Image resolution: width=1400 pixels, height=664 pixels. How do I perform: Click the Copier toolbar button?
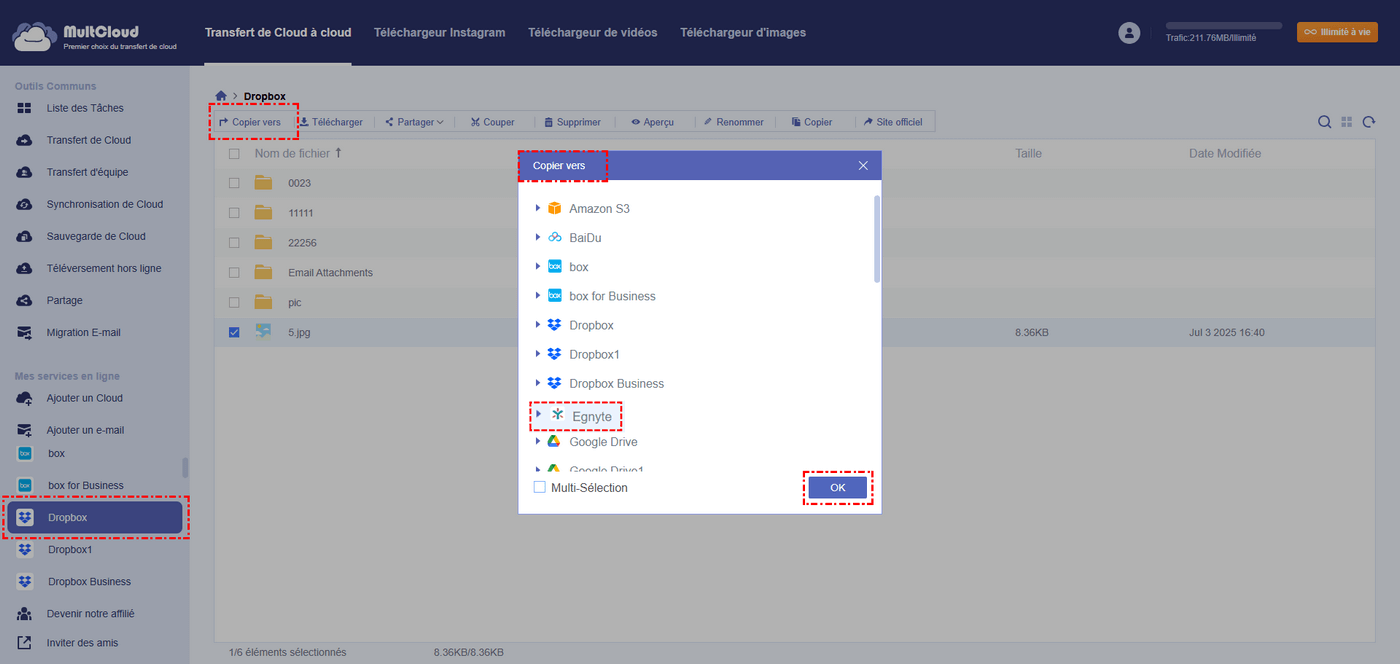click(x=812, y=122)
